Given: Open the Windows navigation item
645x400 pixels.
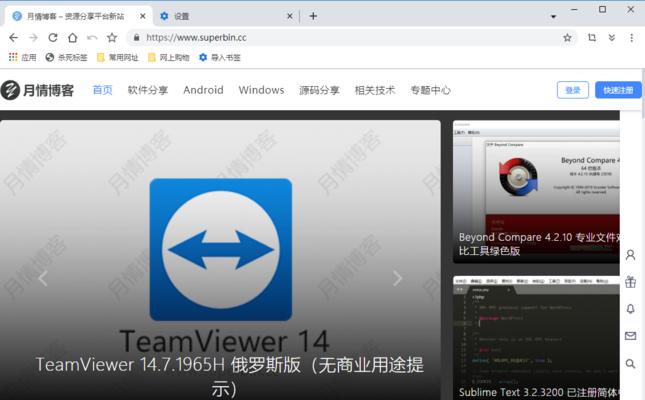Looking at the screenshot, I should tap(261, 90).
